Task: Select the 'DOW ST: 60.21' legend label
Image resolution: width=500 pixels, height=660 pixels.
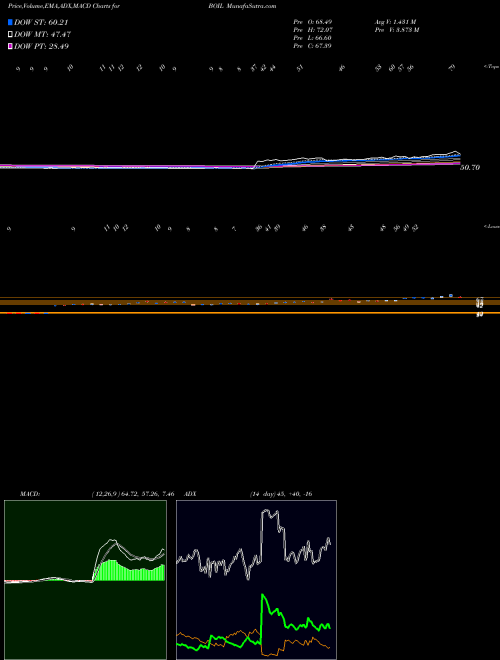Action: [x=41, y=23]
